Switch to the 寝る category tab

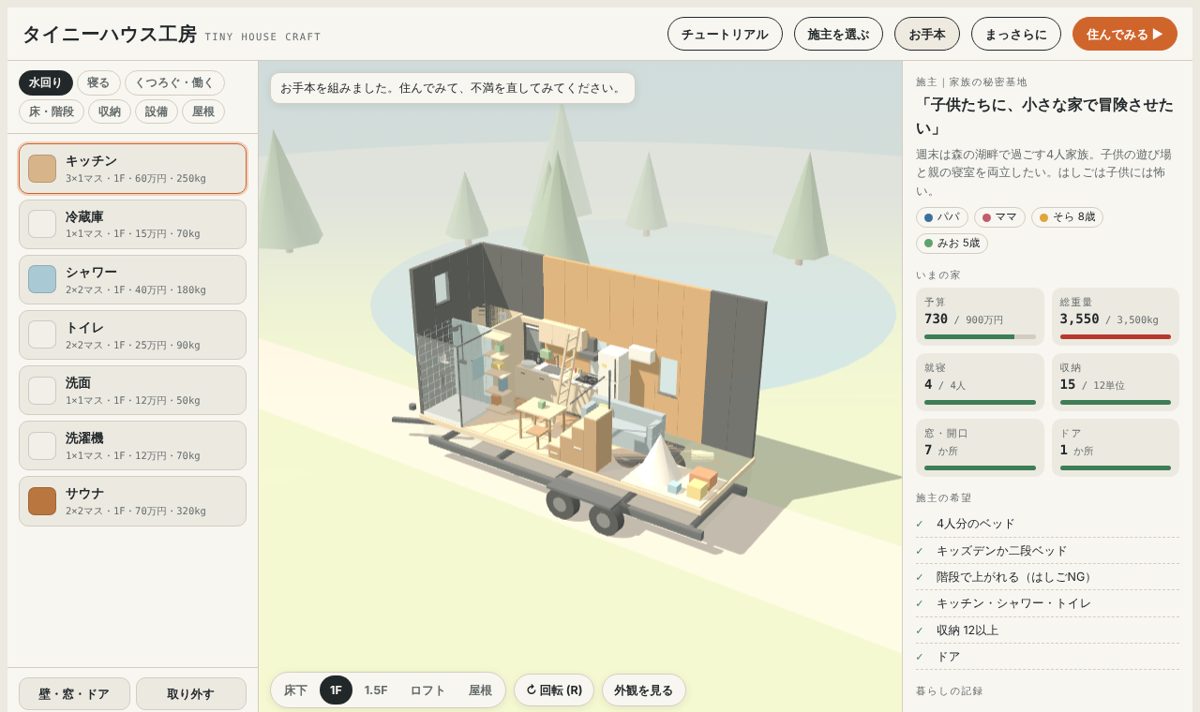click(x=99, y=83)
